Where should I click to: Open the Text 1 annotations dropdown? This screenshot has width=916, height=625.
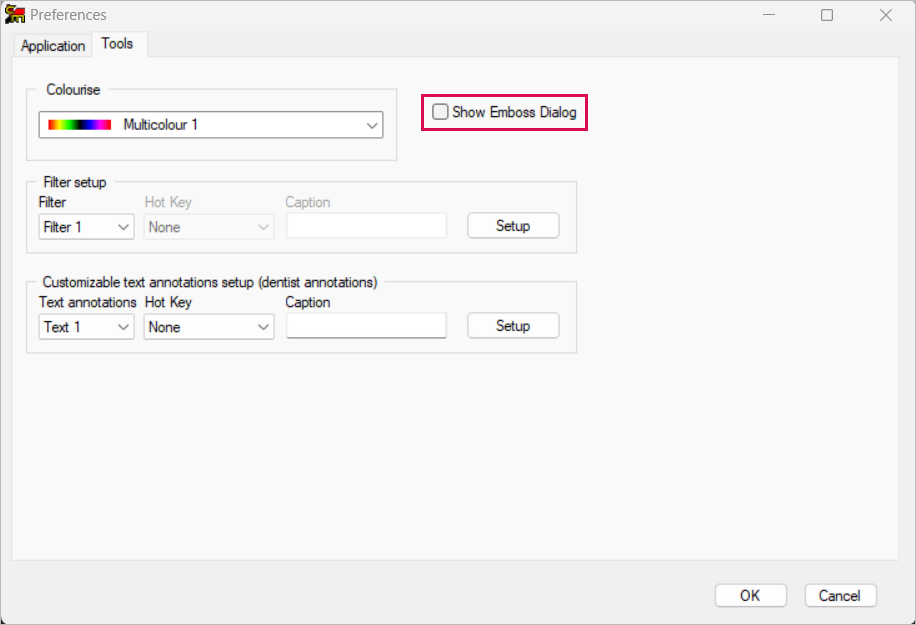87,327
